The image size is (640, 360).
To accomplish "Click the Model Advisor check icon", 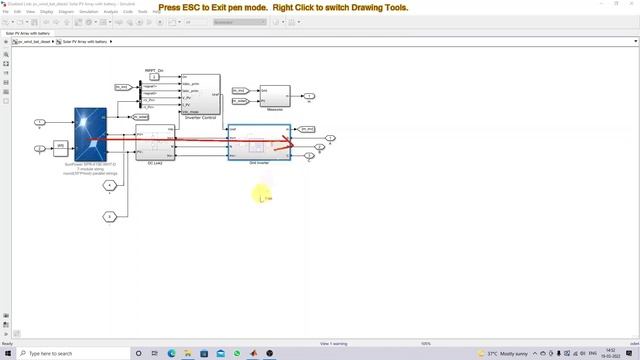I will click(x=276, y=22).
